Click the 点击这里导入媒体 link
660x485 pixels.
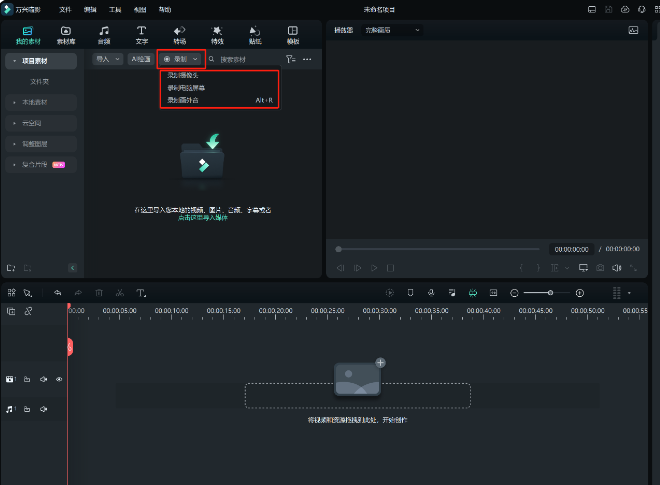(203, 217)
